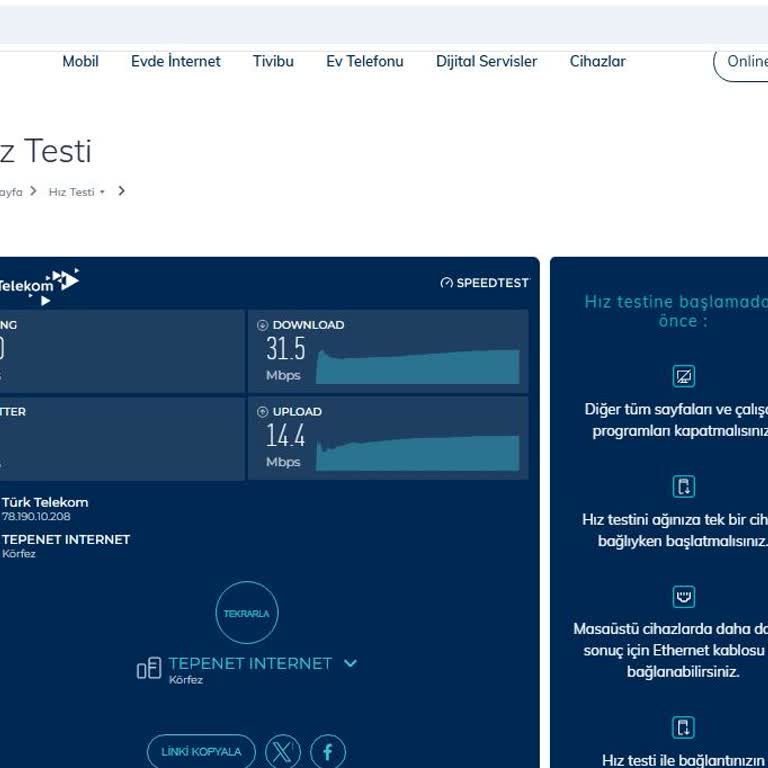Expand the TEPENET INTERNET server dropdown chevron
768x768 pixels.
(x=350, y=663)
